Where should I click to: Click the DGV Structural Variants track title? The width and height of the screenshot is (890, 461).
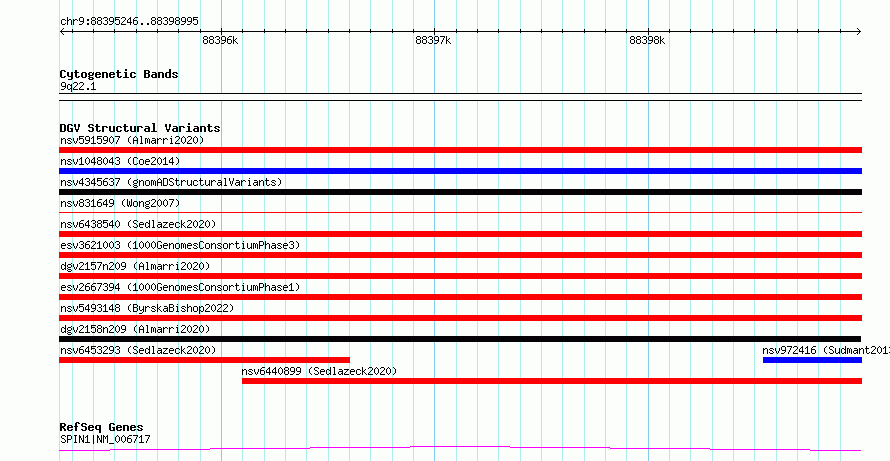click(140, 128)
